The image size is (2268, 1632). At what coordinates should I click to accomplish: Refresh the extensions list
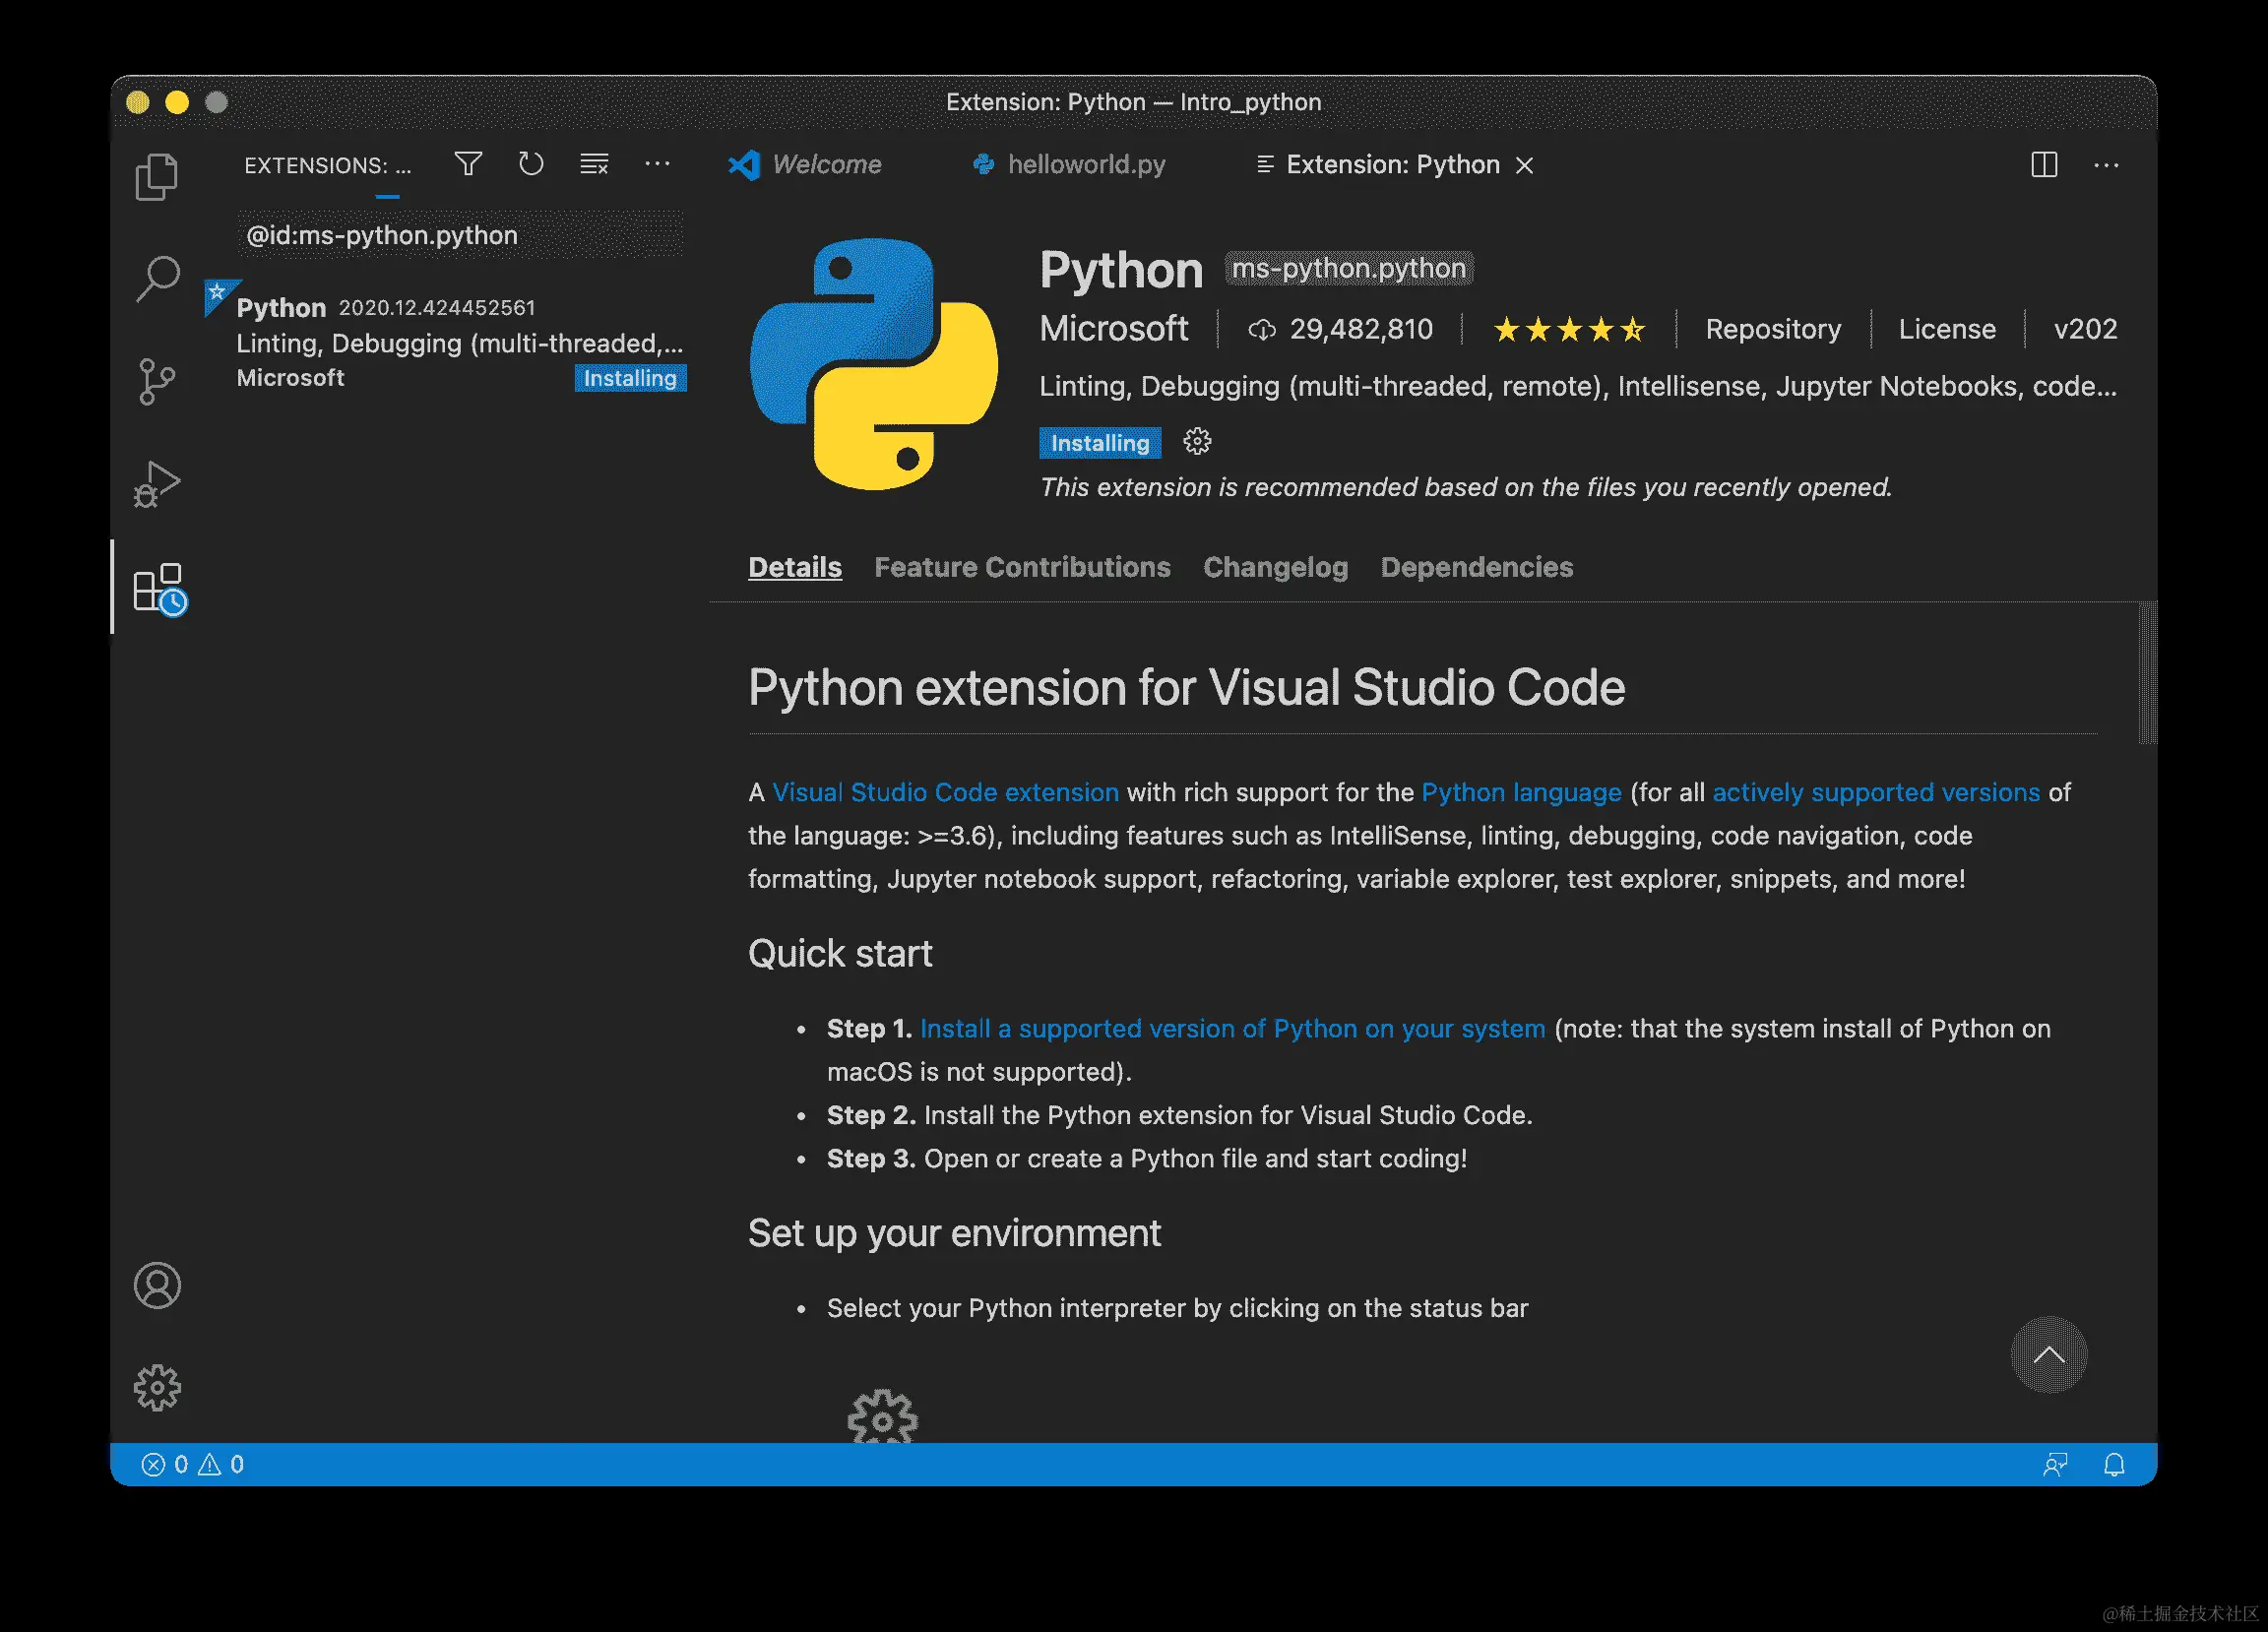531,164
